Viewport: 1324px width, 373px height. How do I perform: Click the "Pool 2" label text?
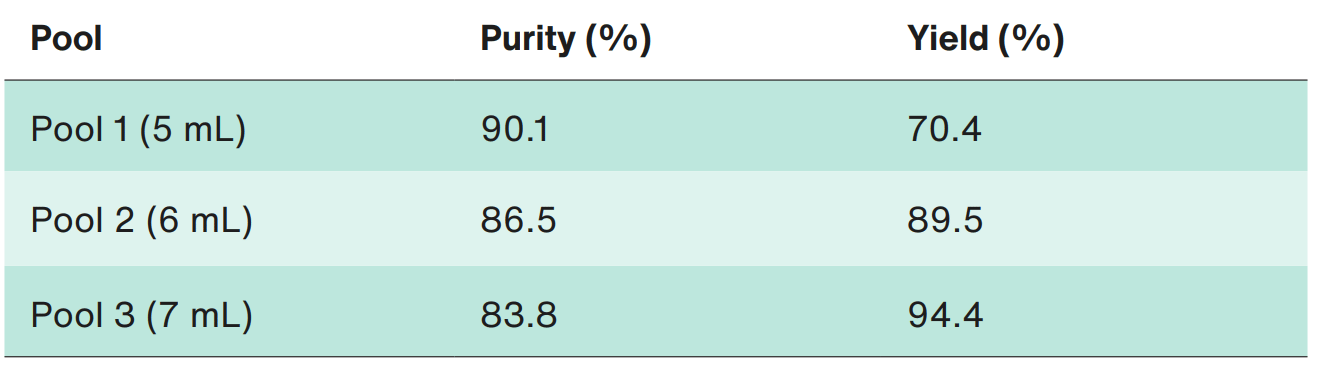click(x=83, y=220)
